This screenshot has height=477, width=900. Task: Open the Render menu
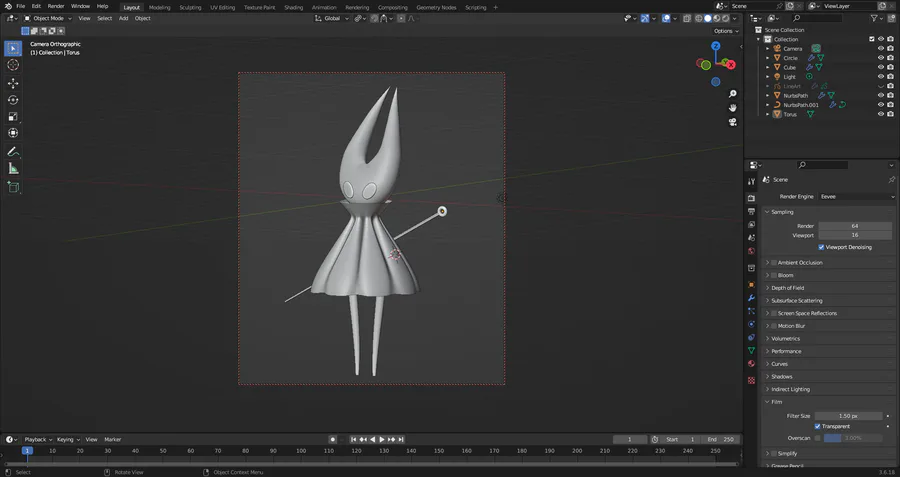tap(56, 6)
